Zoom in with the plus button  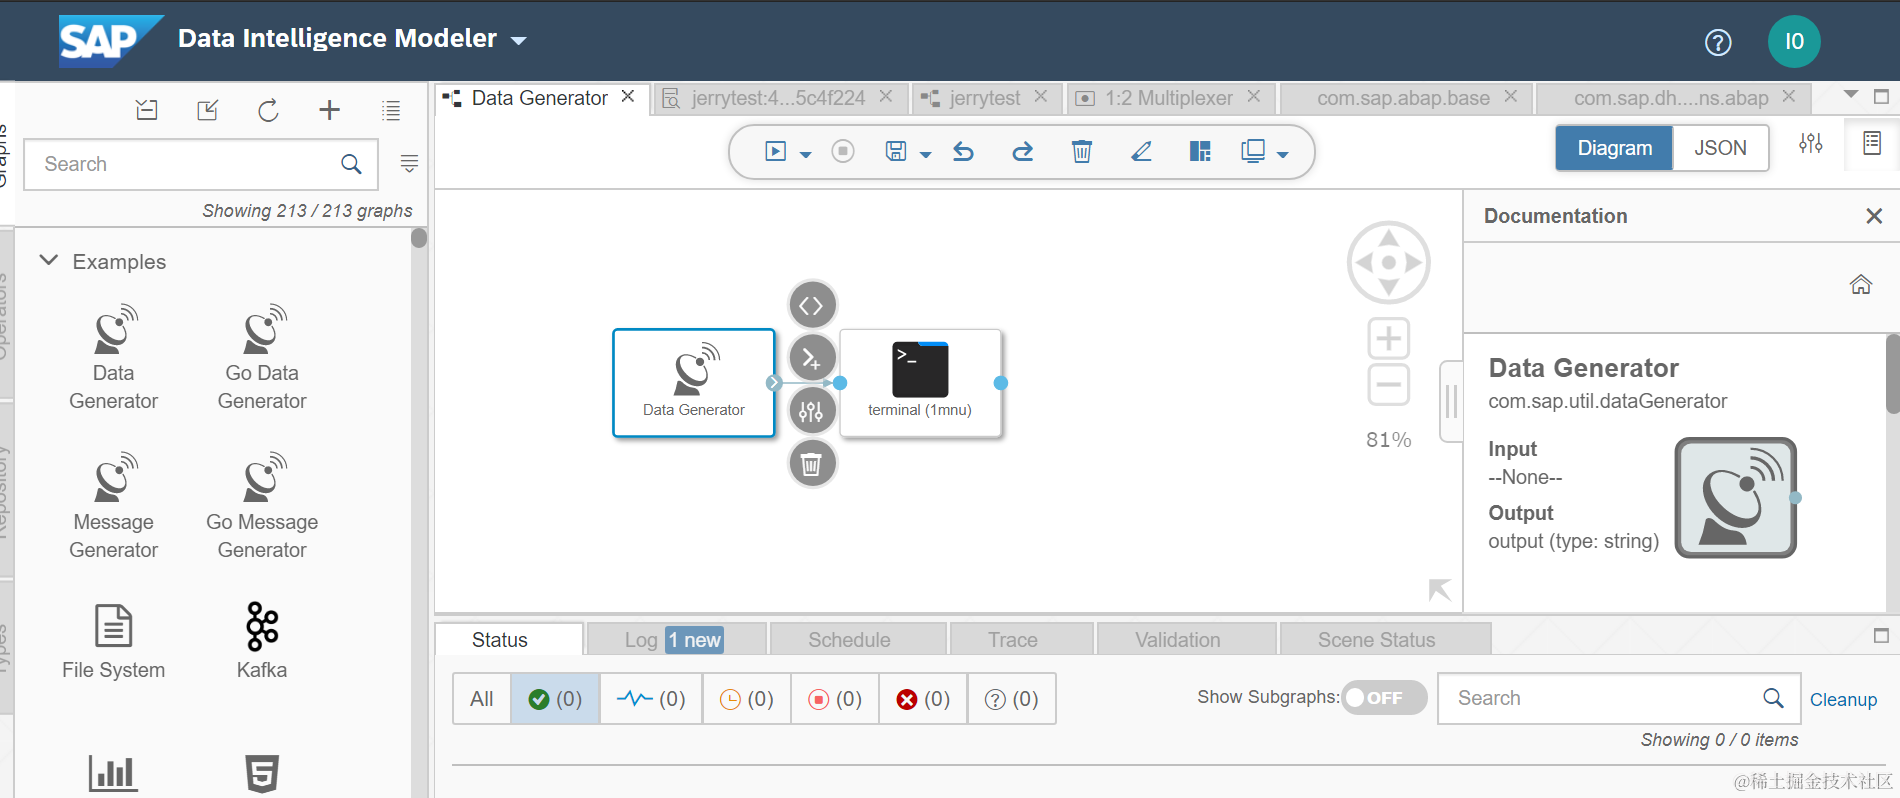[1389, 339]
